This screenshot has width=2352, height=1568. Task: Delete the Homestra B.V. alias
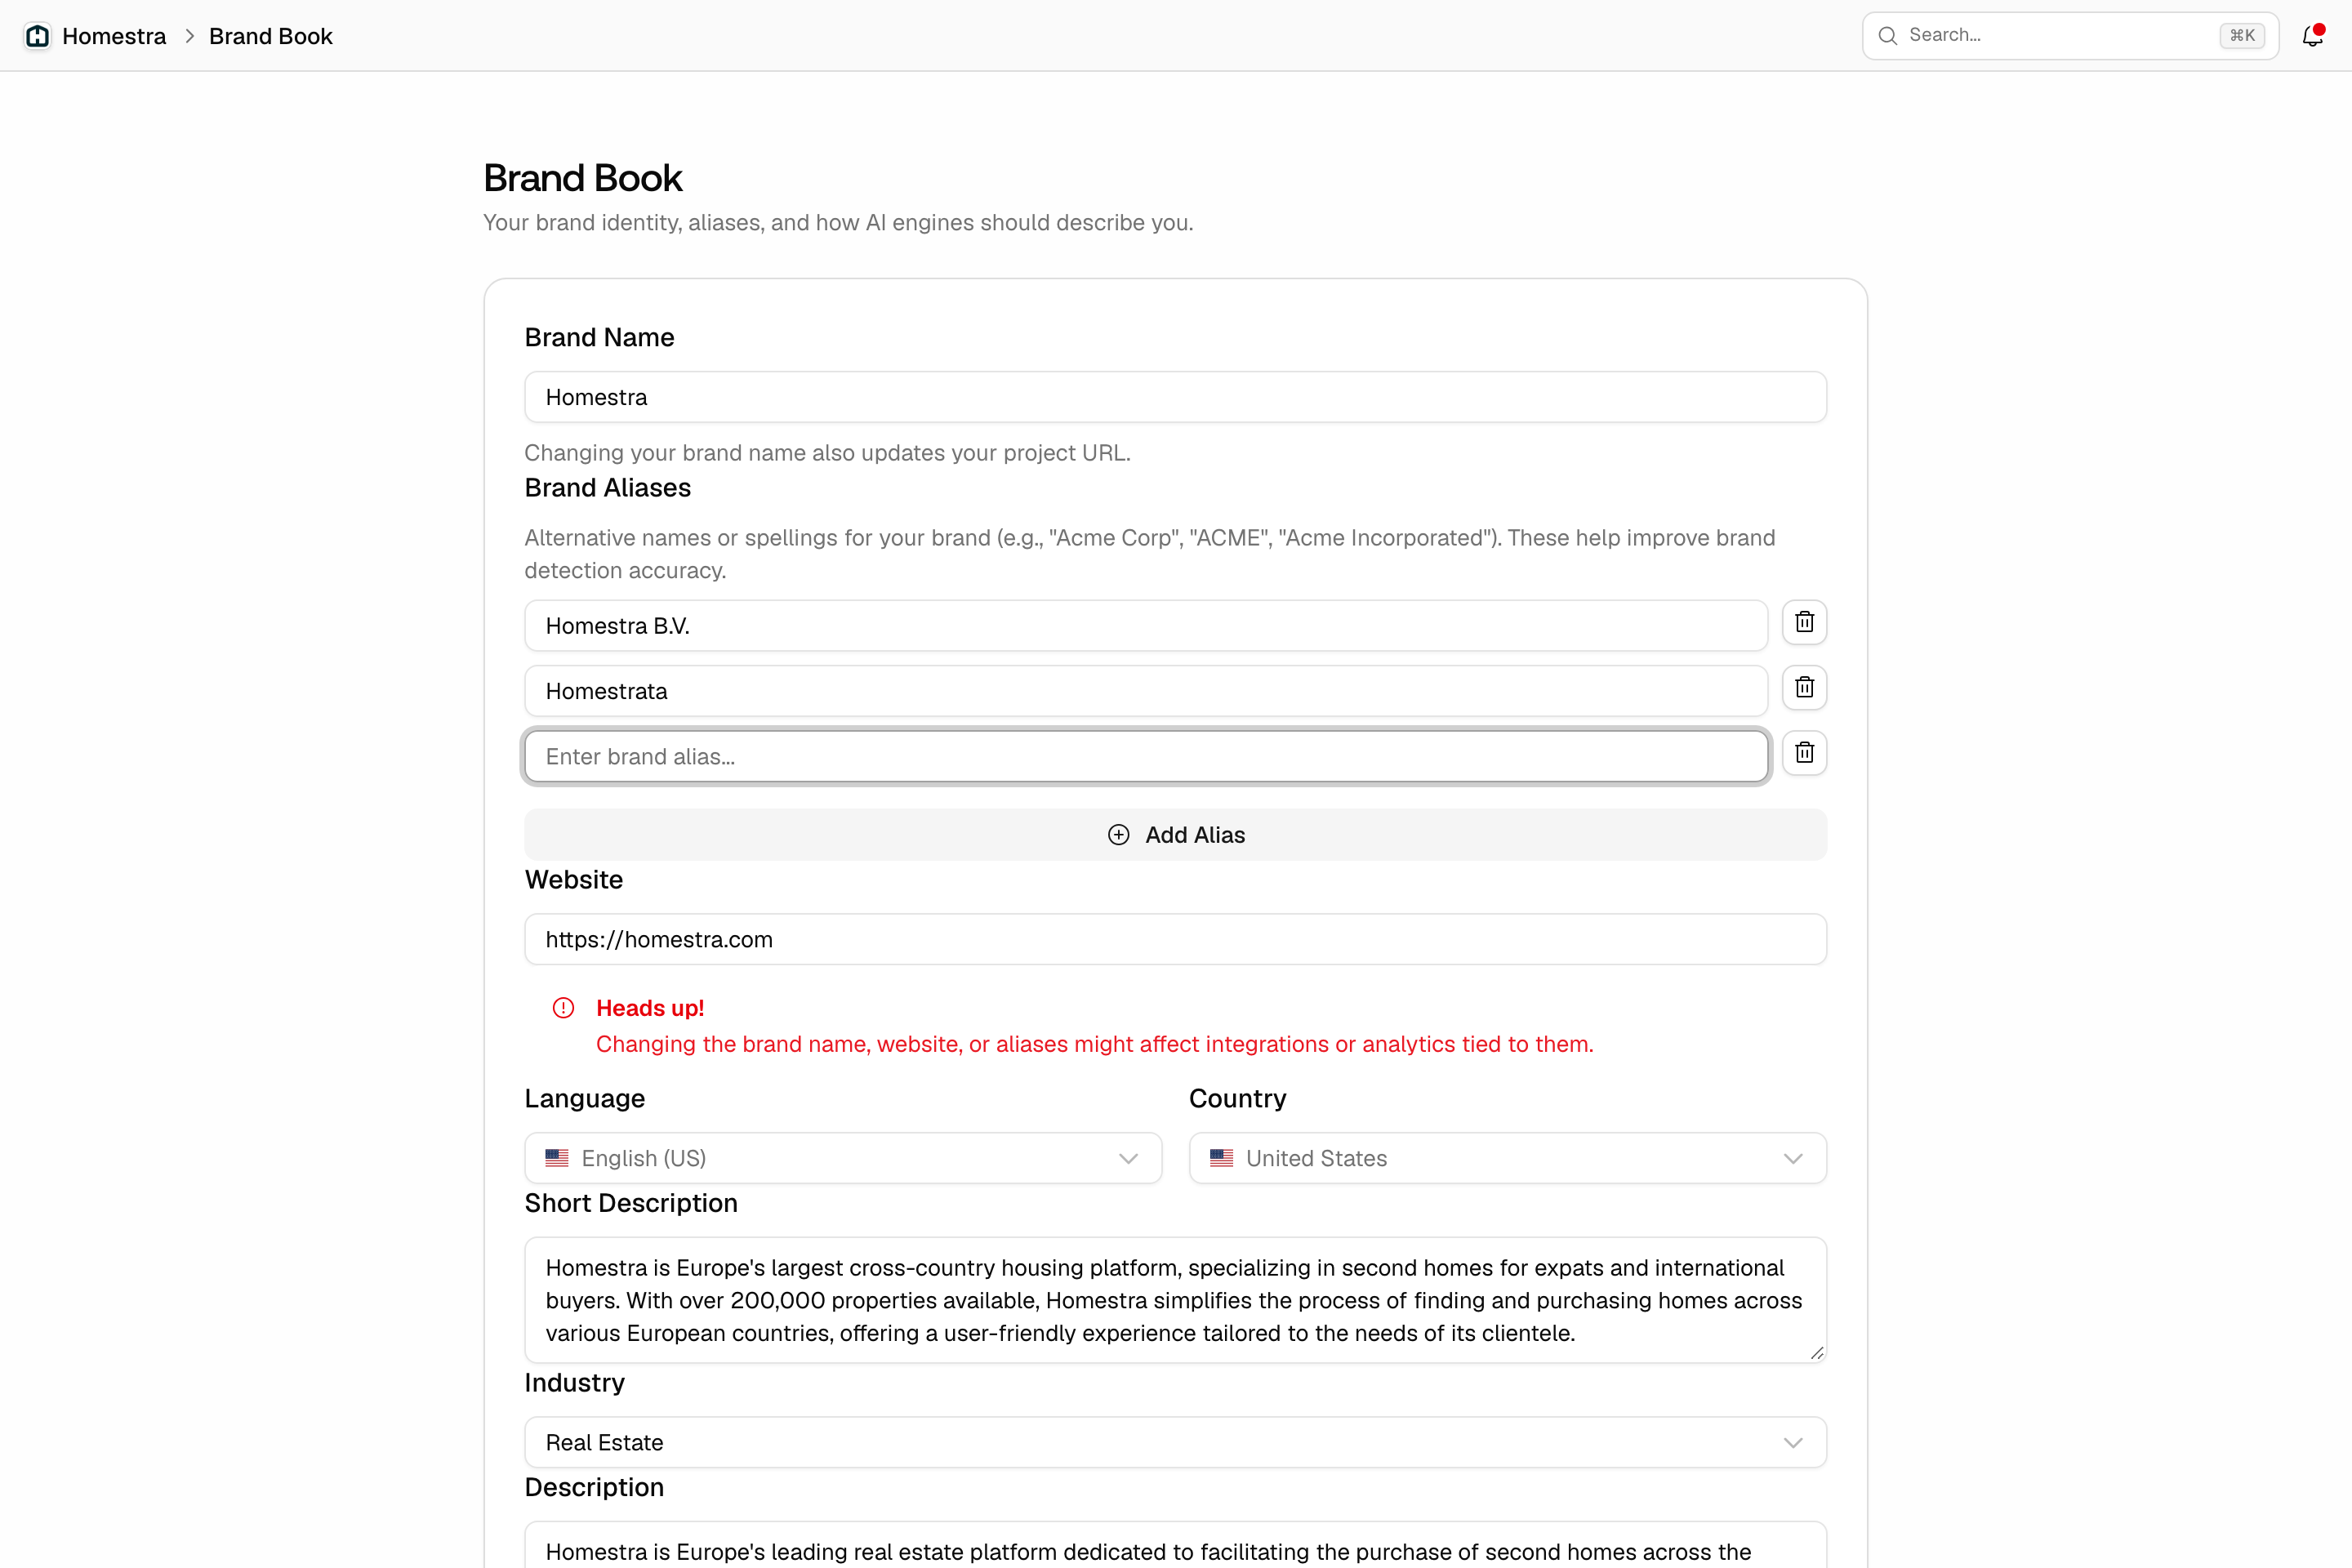[x=1804, y=622]
